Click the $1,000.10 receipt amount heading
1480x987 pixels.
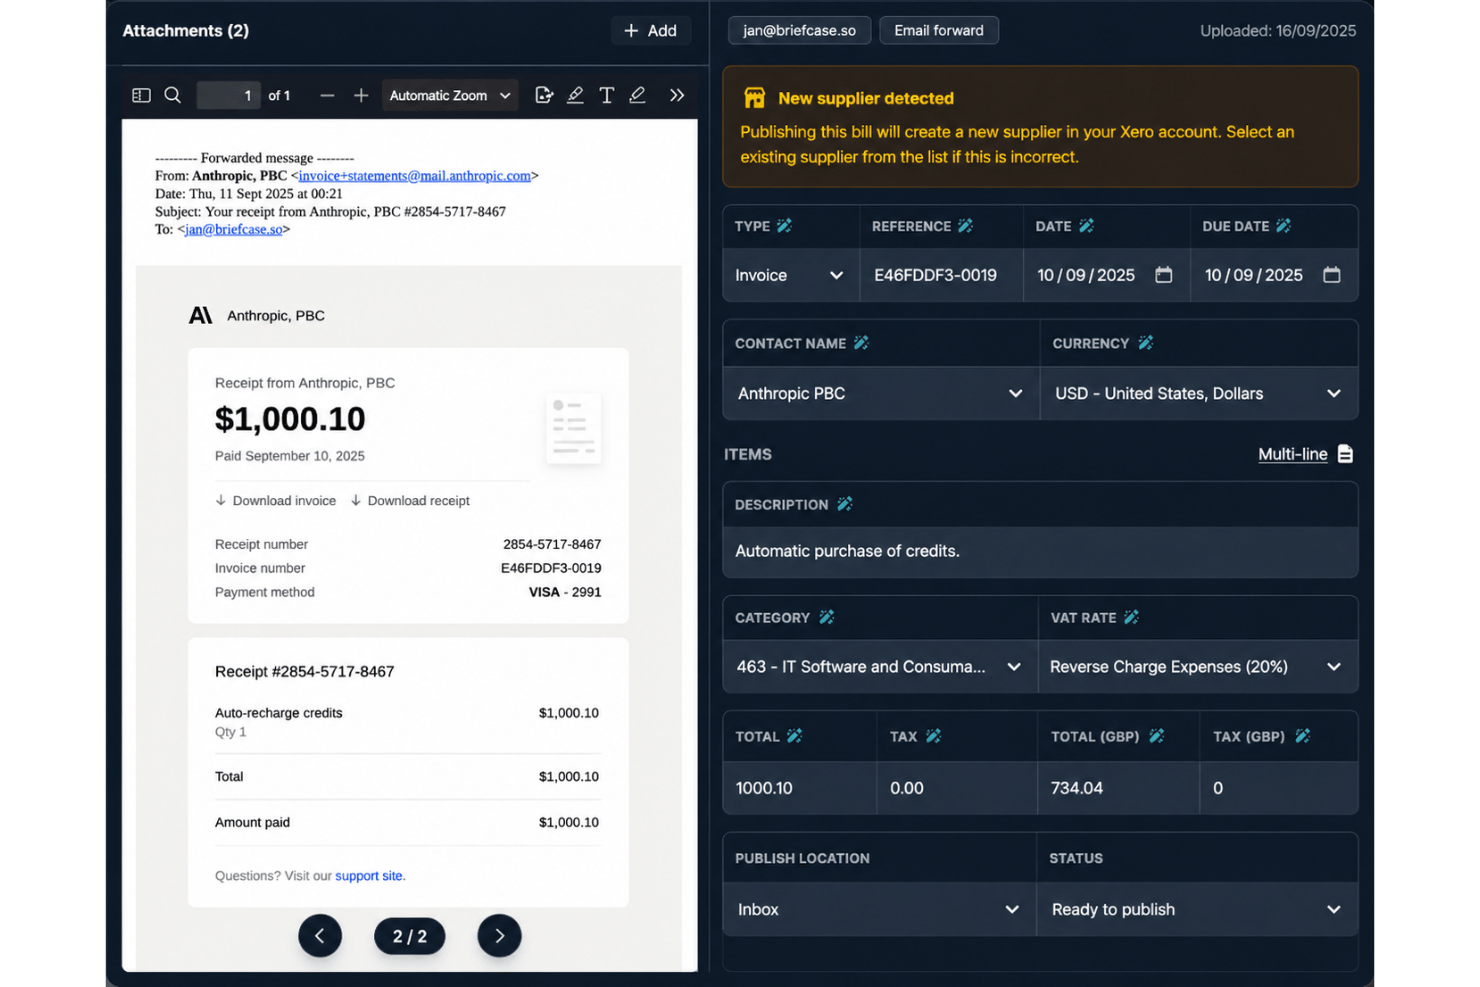(x=290, y=419)
